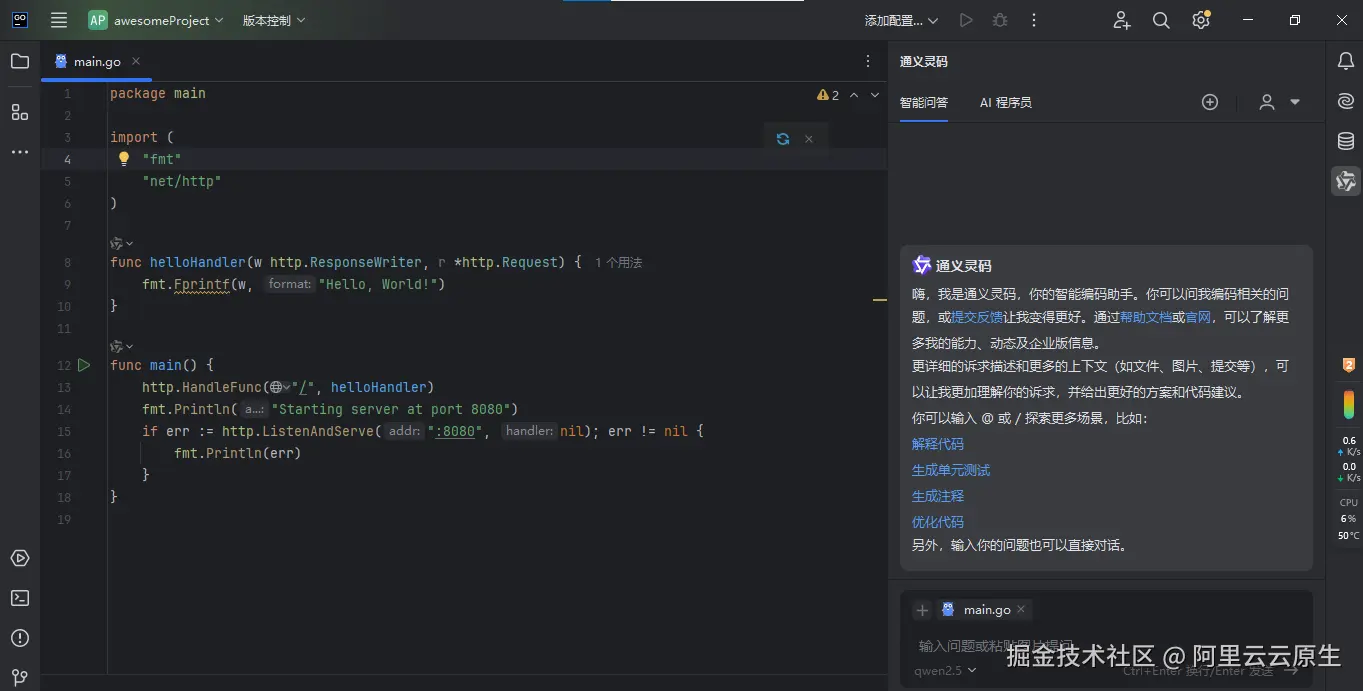Viewport: 1363px width, 691px height.
Task: Click the Run button in top toolbar
Action: [965, 20]
